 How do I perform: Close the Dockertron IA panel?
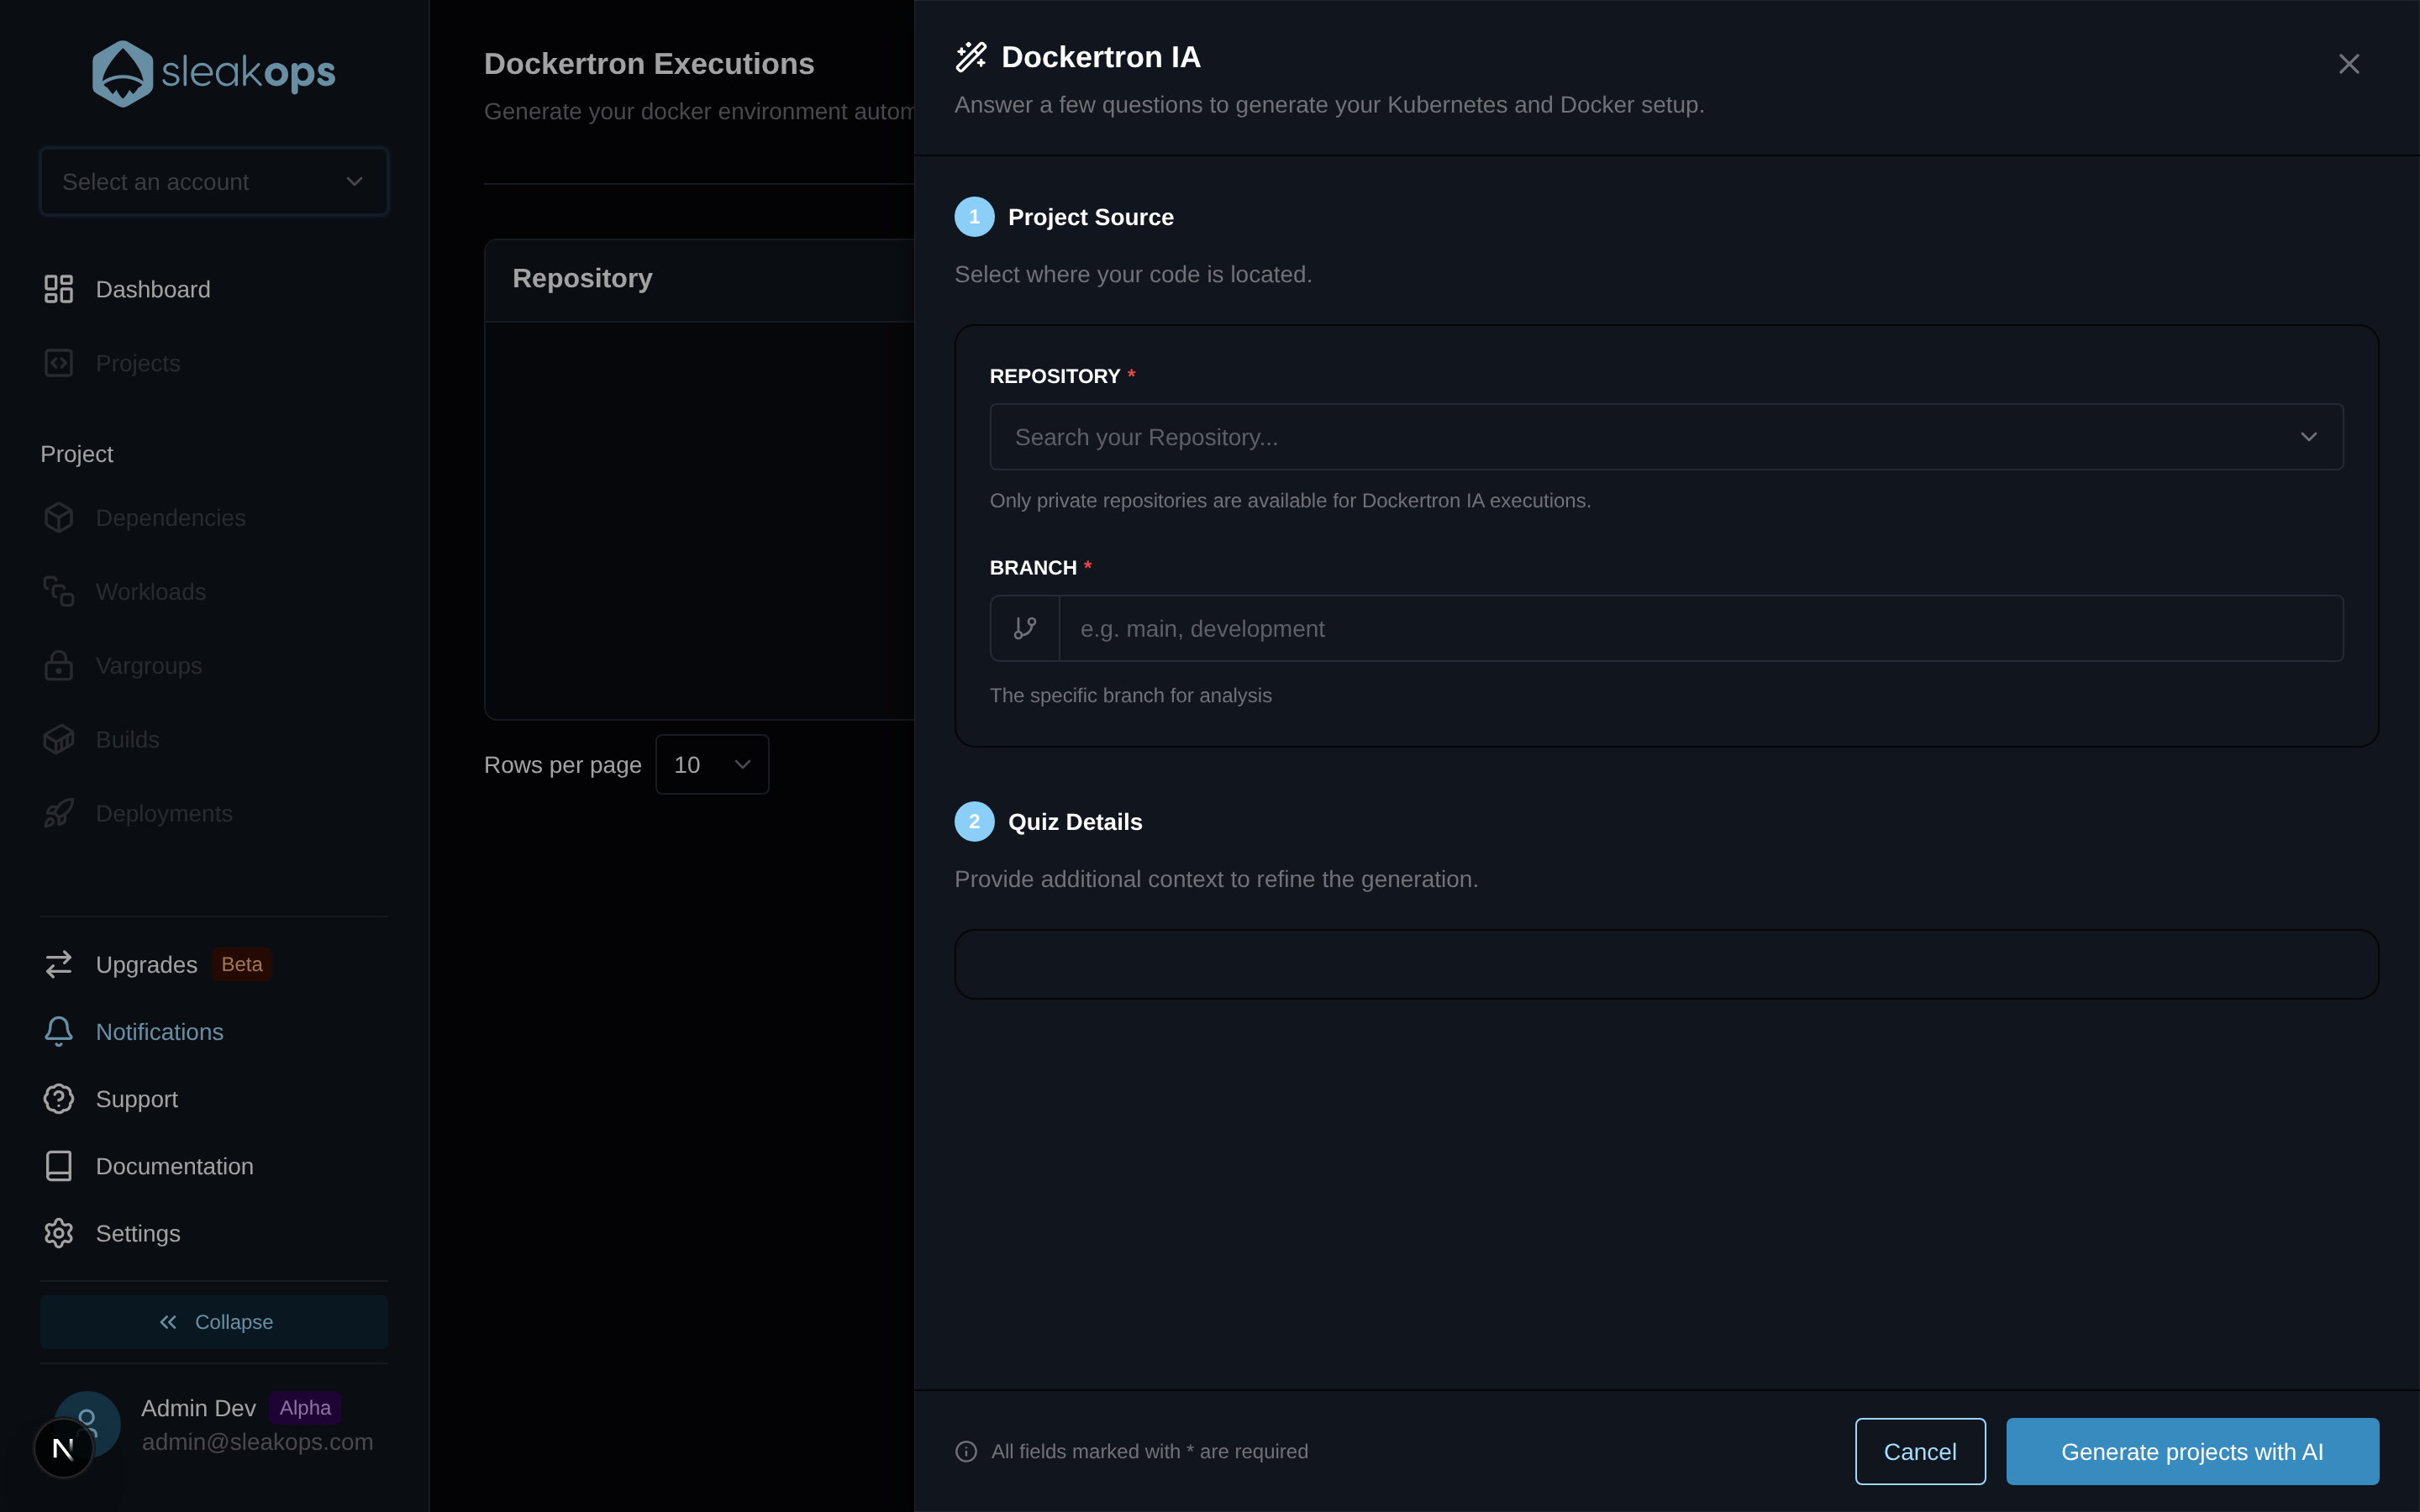pyautogui.click(x=2349, y=64)
